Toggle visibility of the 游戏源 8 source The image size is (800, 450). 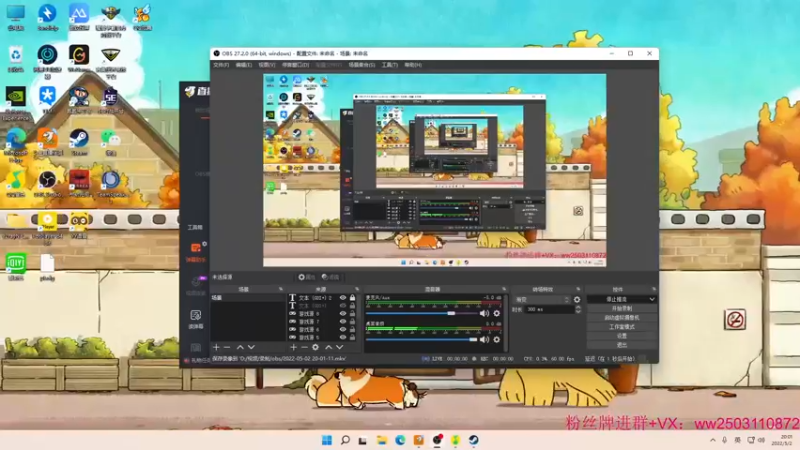(343, 313)
